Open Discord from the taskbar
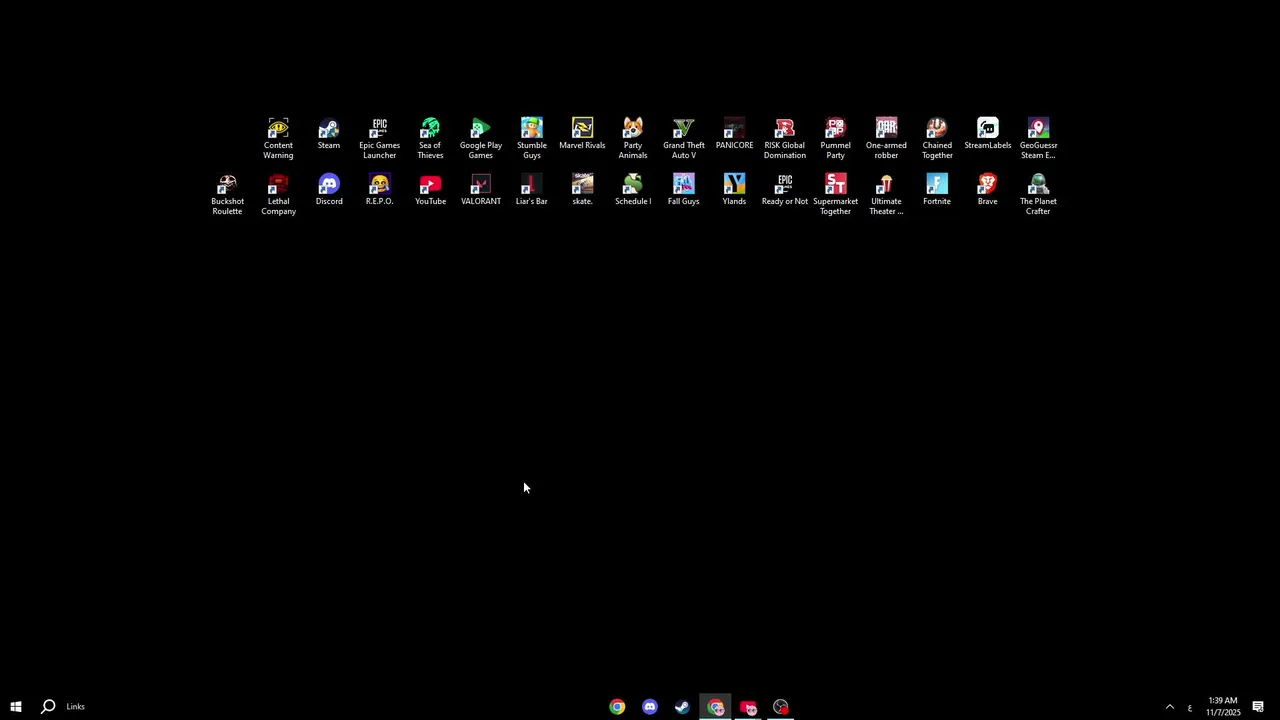Viewport: 1280px width, 720px height. pos(650,707)
